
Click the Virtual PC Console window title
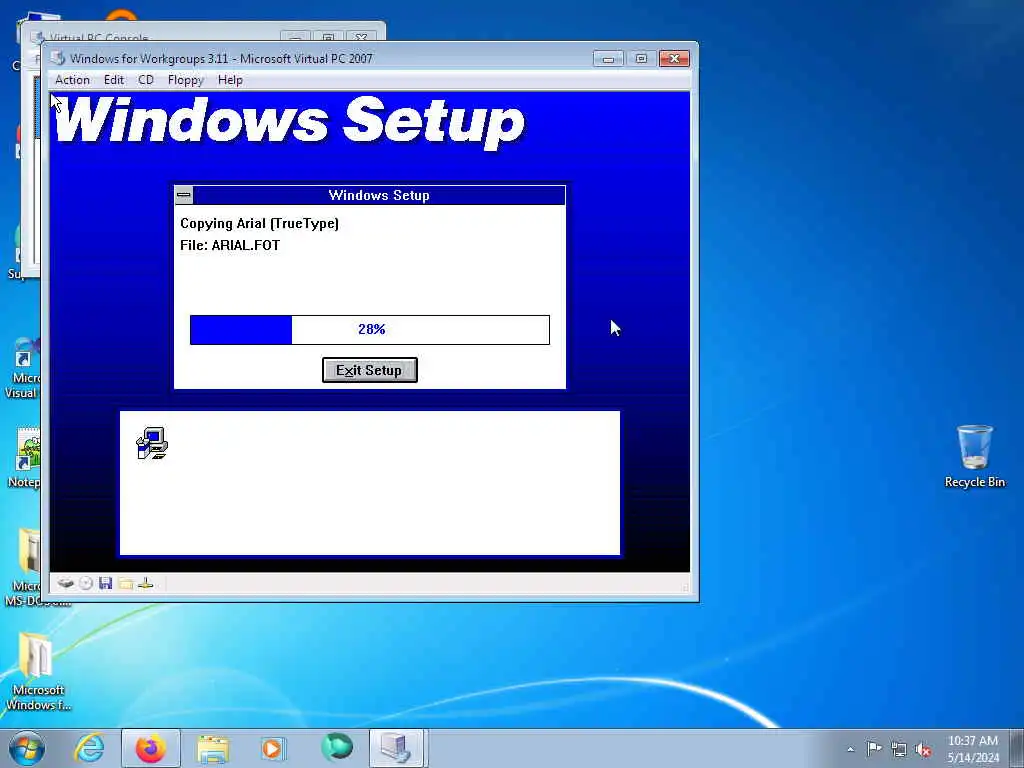pyautogui.click(x=99, y=37)
